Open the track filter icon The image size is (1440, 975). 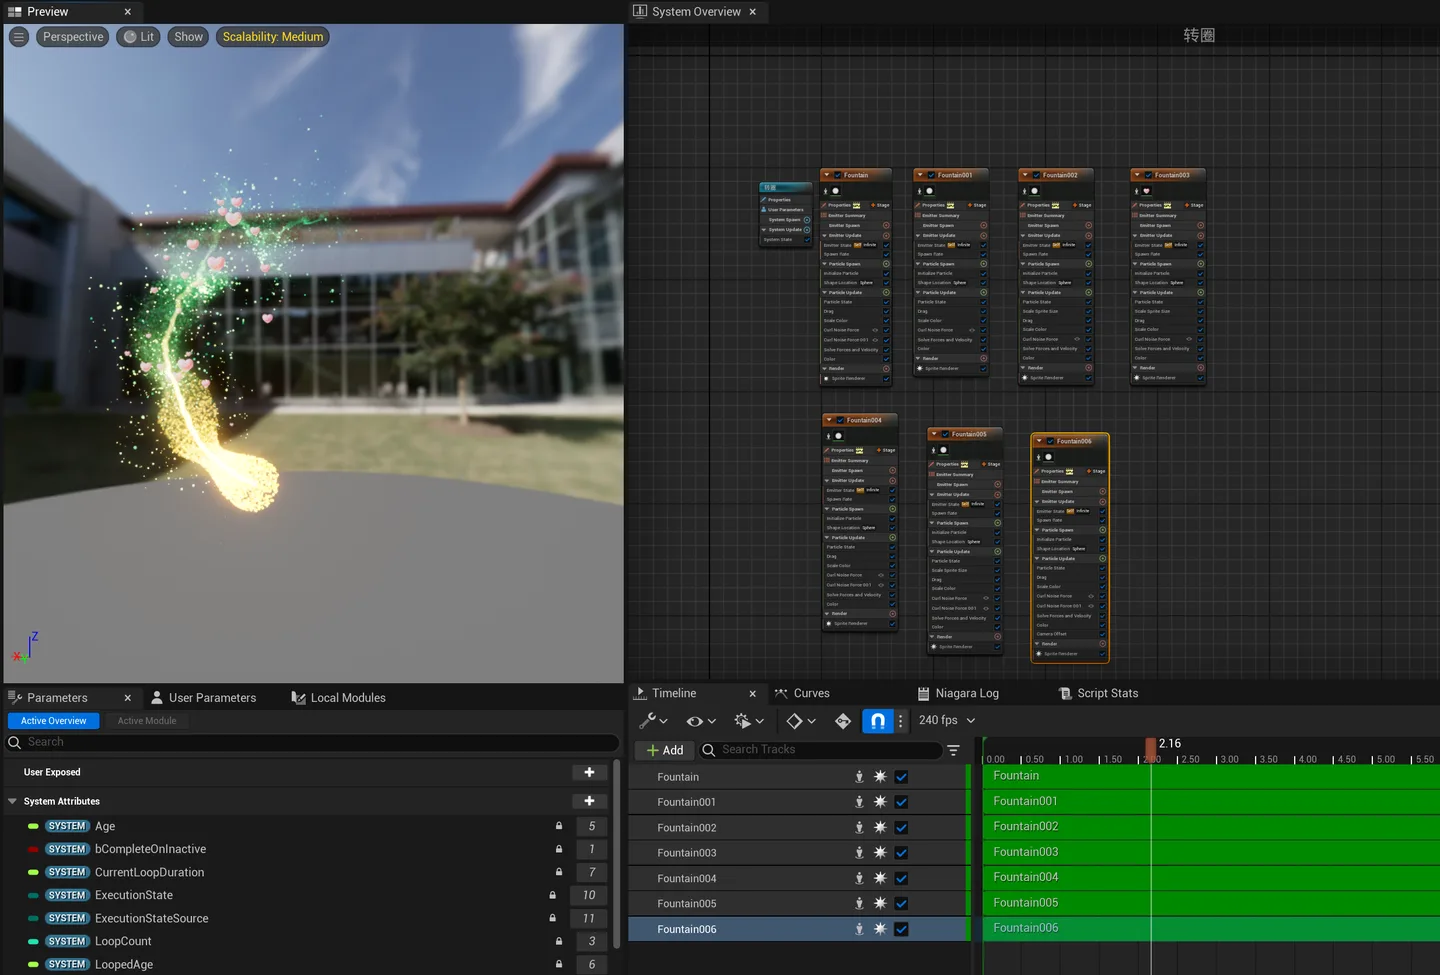pos(953,750)
